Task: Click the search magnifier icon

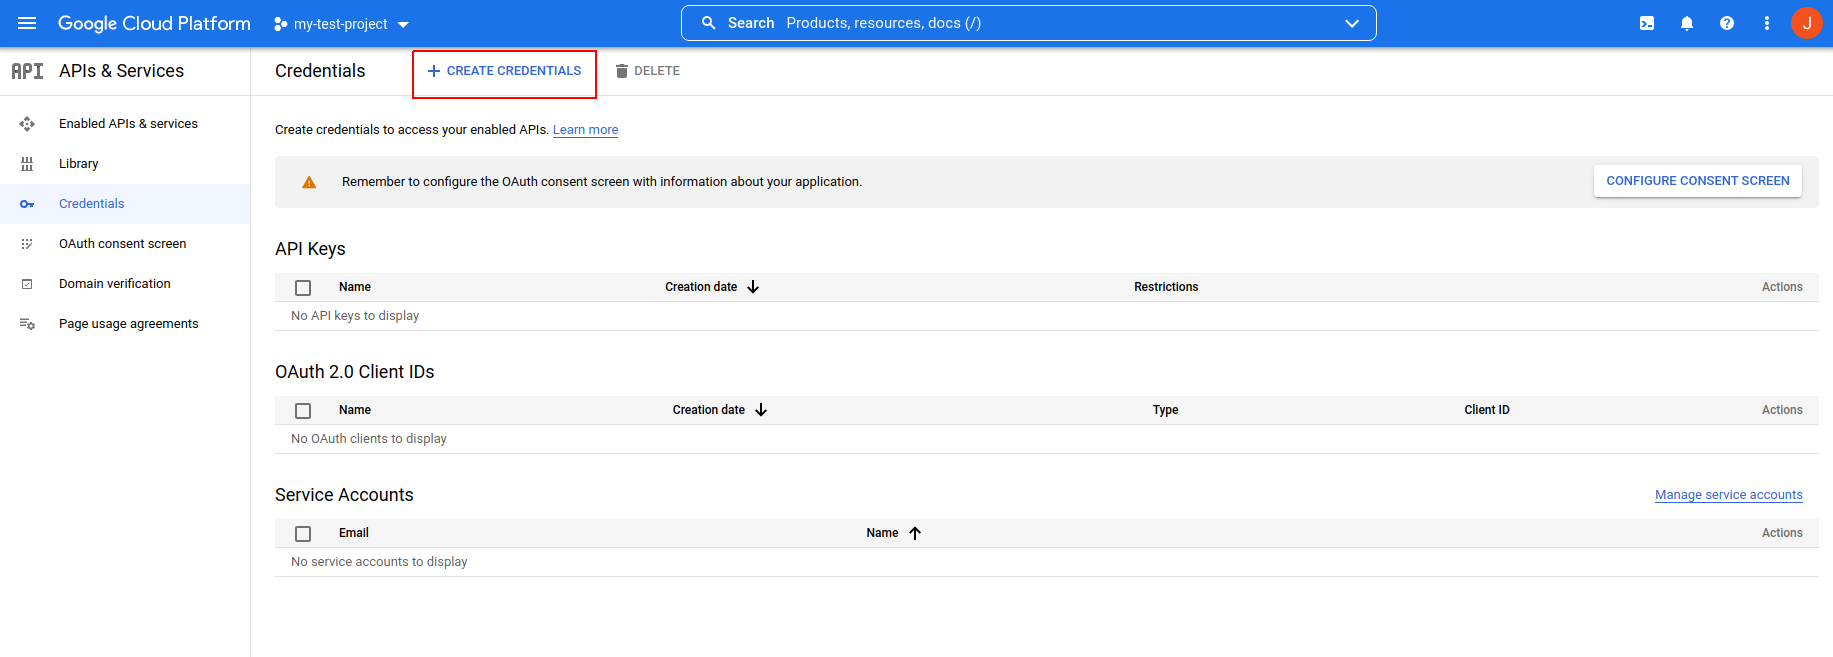Action: [708, 23]
